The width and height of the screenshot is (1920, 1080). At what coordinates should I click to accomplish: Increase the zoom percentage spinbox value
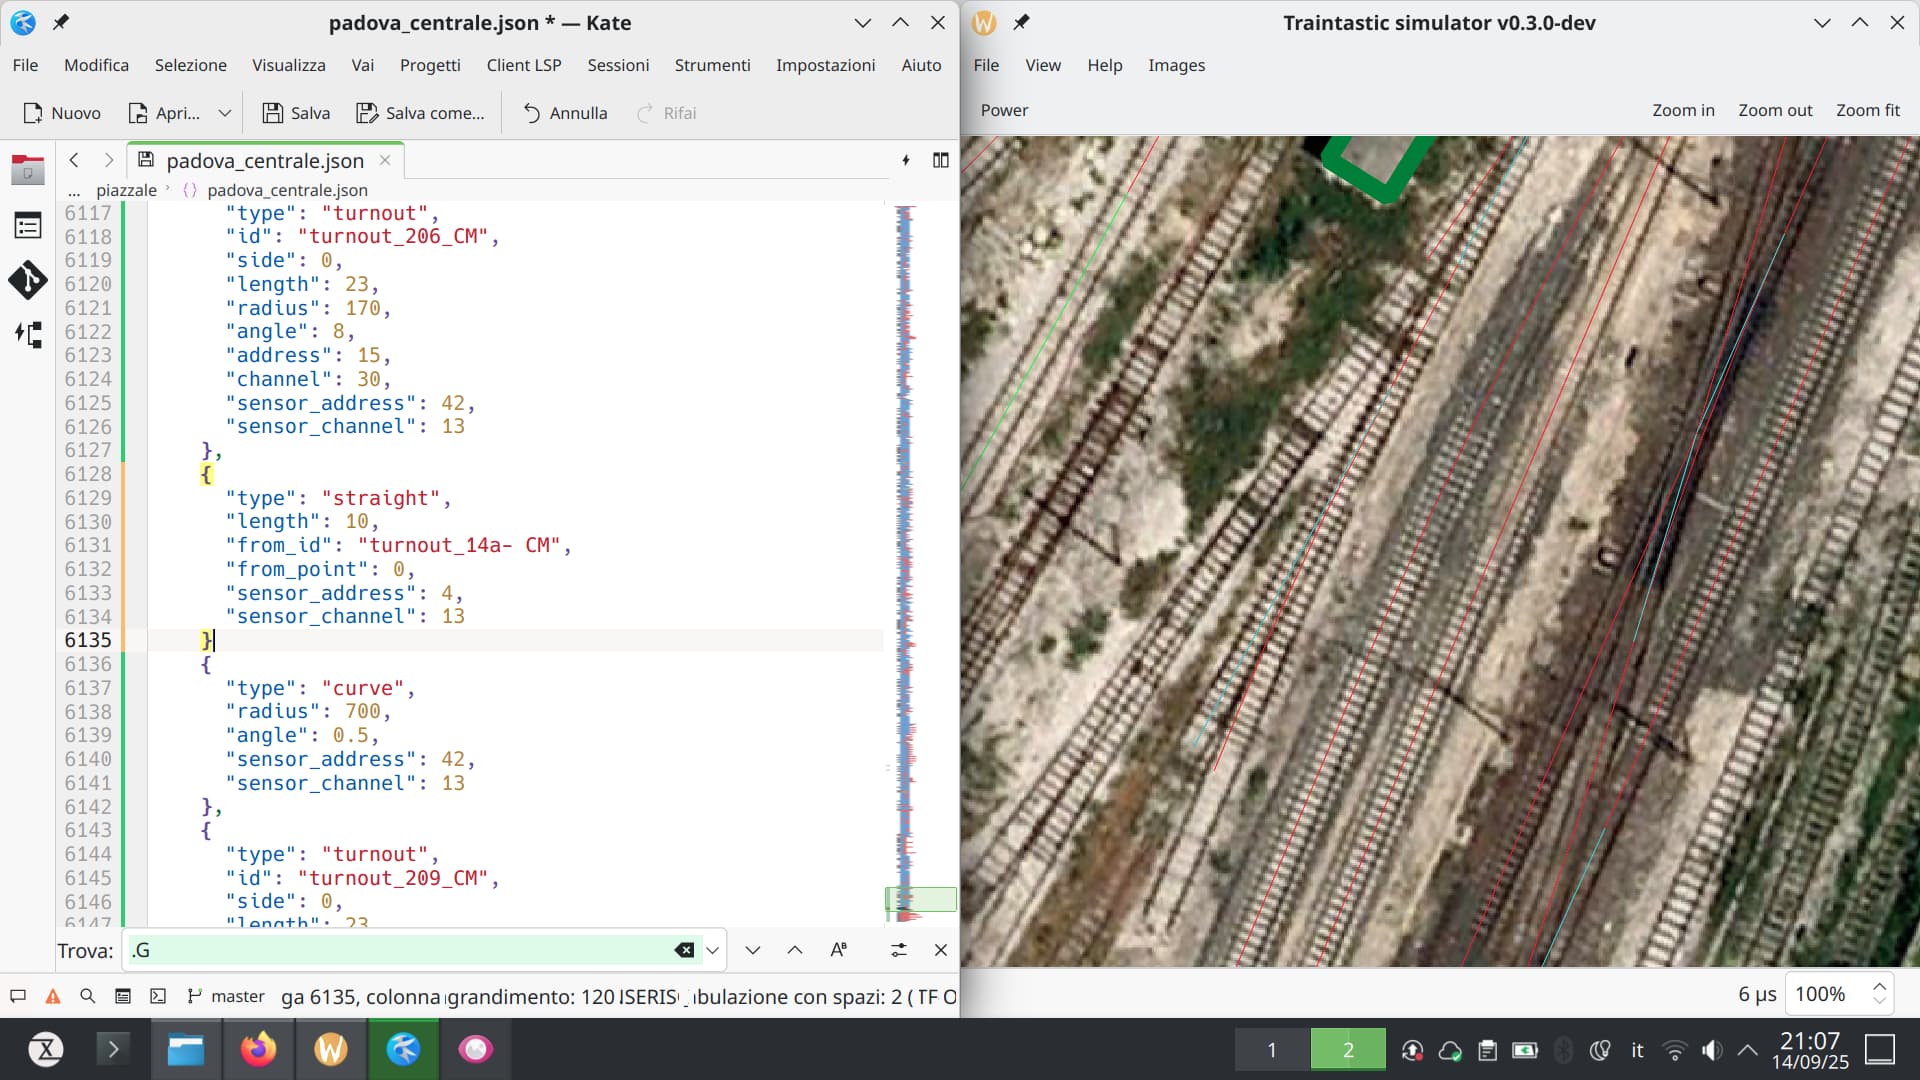click(1880, 986)
